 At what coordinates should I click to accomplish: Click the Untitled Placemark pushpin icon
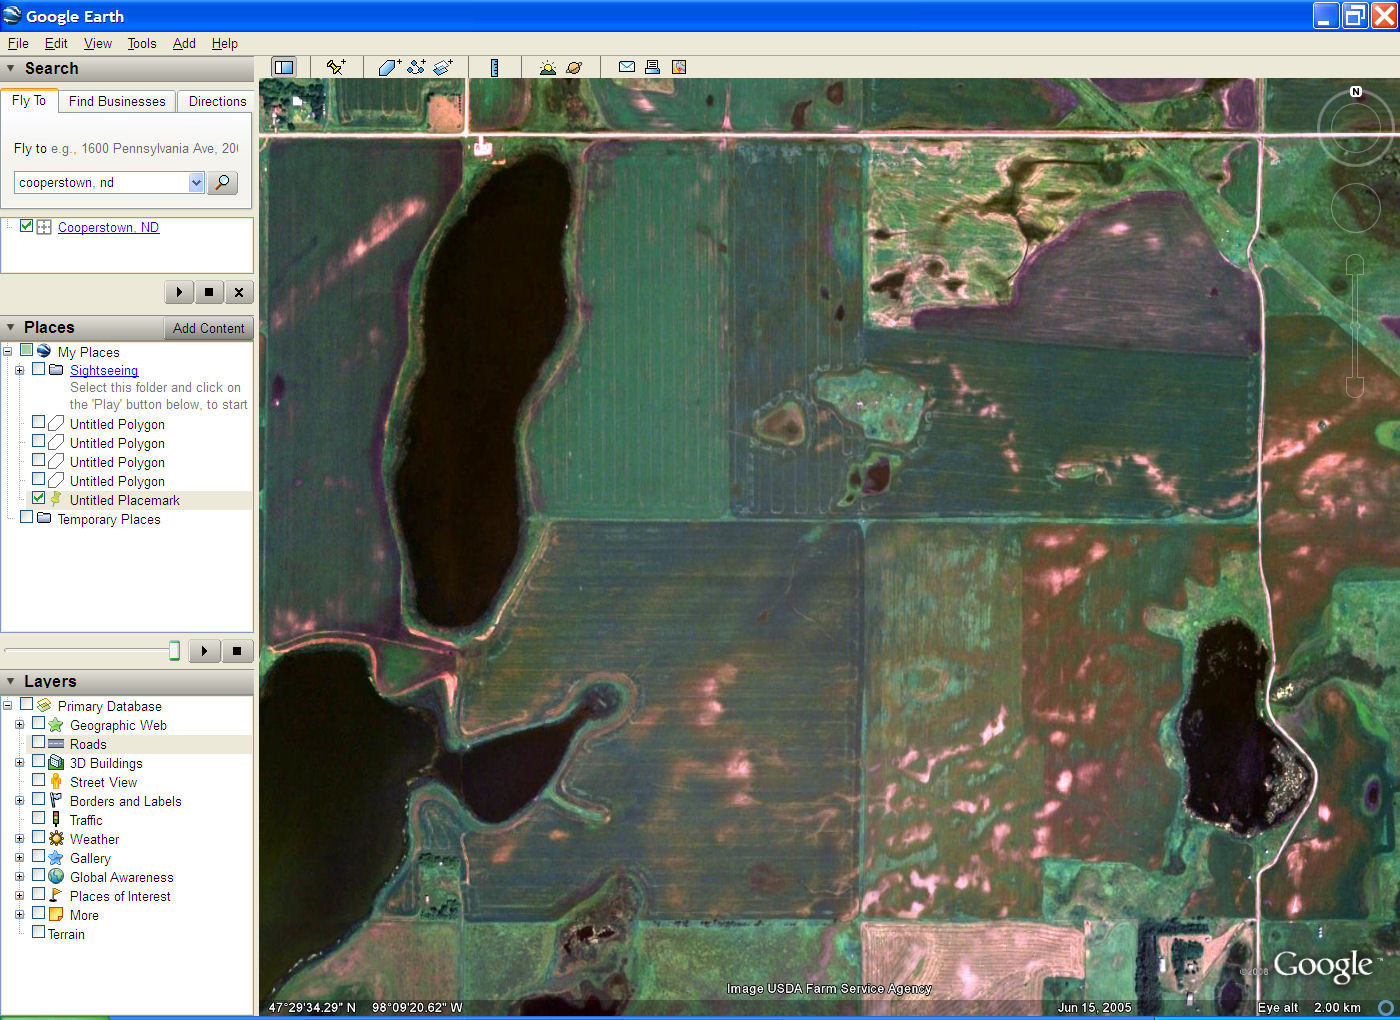(x=56, y=499)
